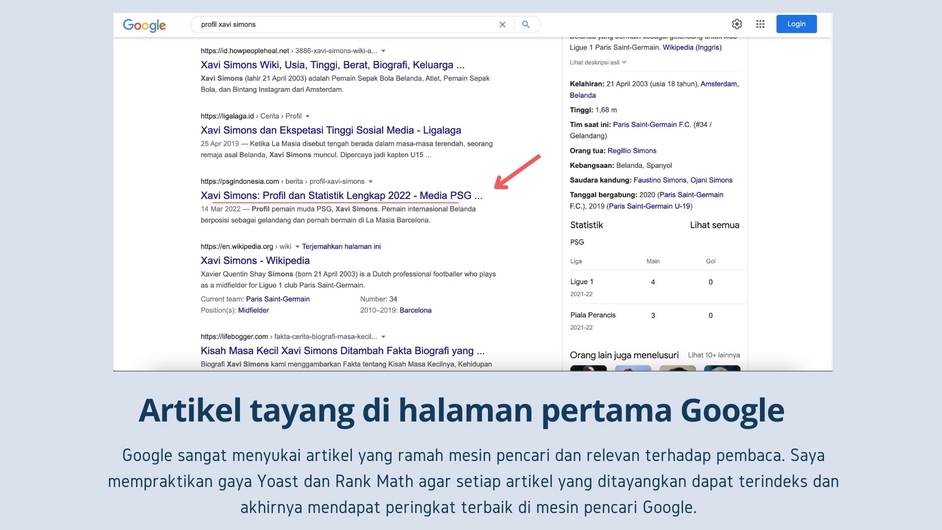The height and width of the screenshot is (530, 942).
Task: Click 'Midfielder' position link
Action: pyautogui.click(x=254, y=310)
